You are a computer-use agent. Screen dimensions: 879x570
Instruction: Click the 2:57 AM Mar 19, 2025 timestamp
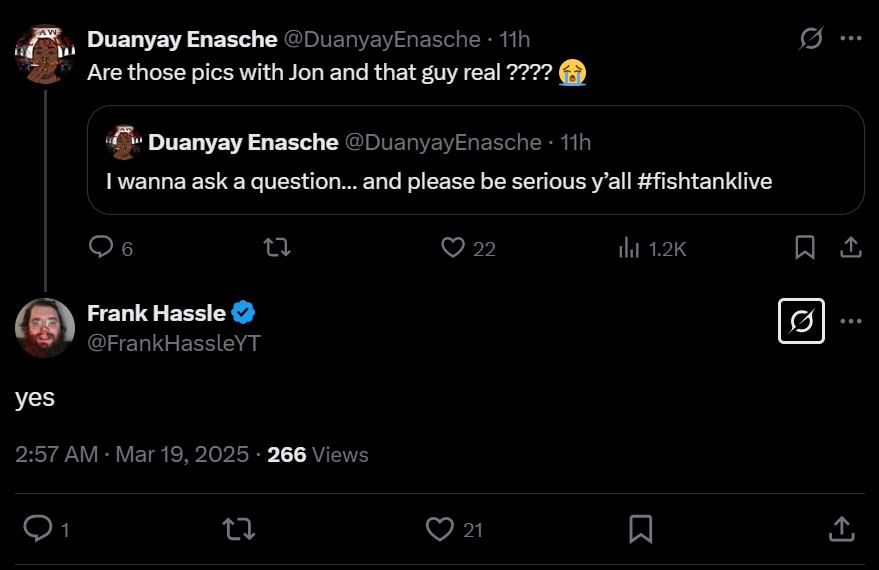(132, 454)
